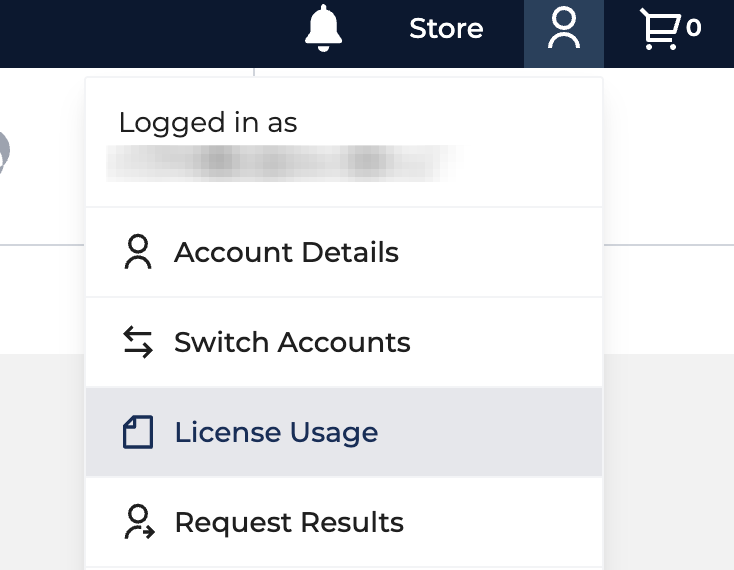Click the Account Details person icon
The width and height of the screenshot is (734, 570).
(x=138, y=252)
